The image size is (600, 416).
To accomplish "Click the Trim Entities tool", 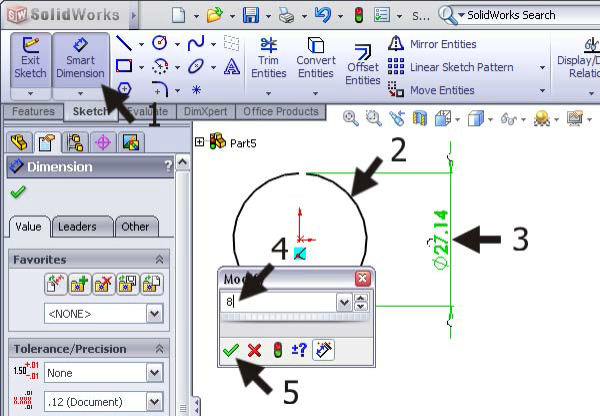I will 268,59.
